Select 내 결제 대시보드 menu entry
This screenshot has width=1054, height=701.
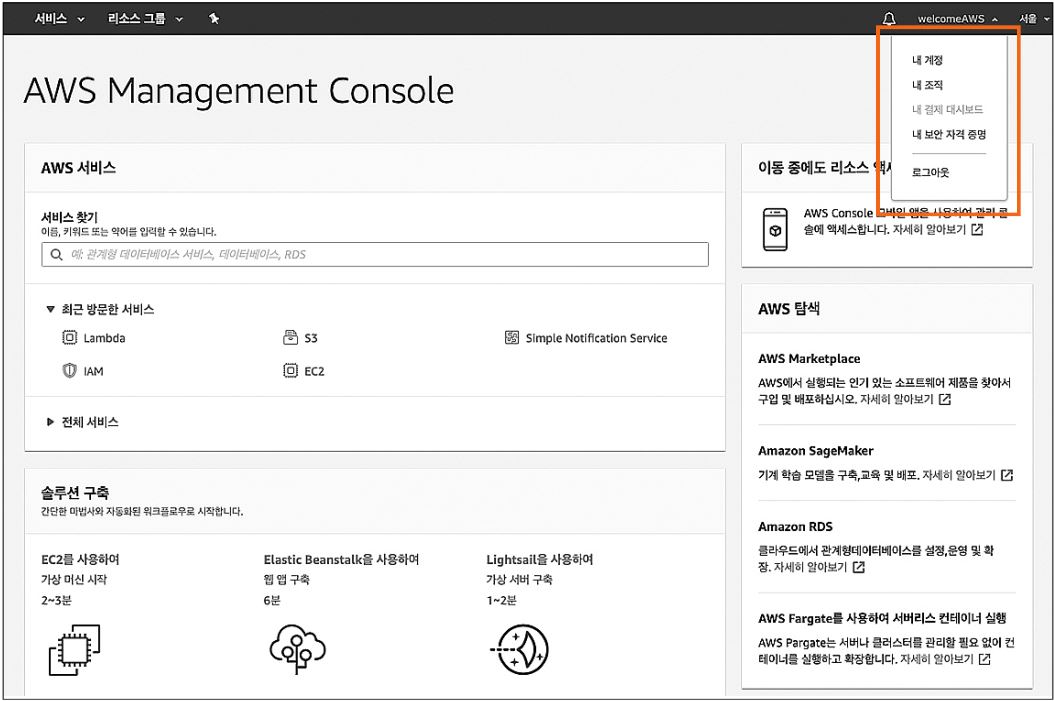[x=947, y=109]
